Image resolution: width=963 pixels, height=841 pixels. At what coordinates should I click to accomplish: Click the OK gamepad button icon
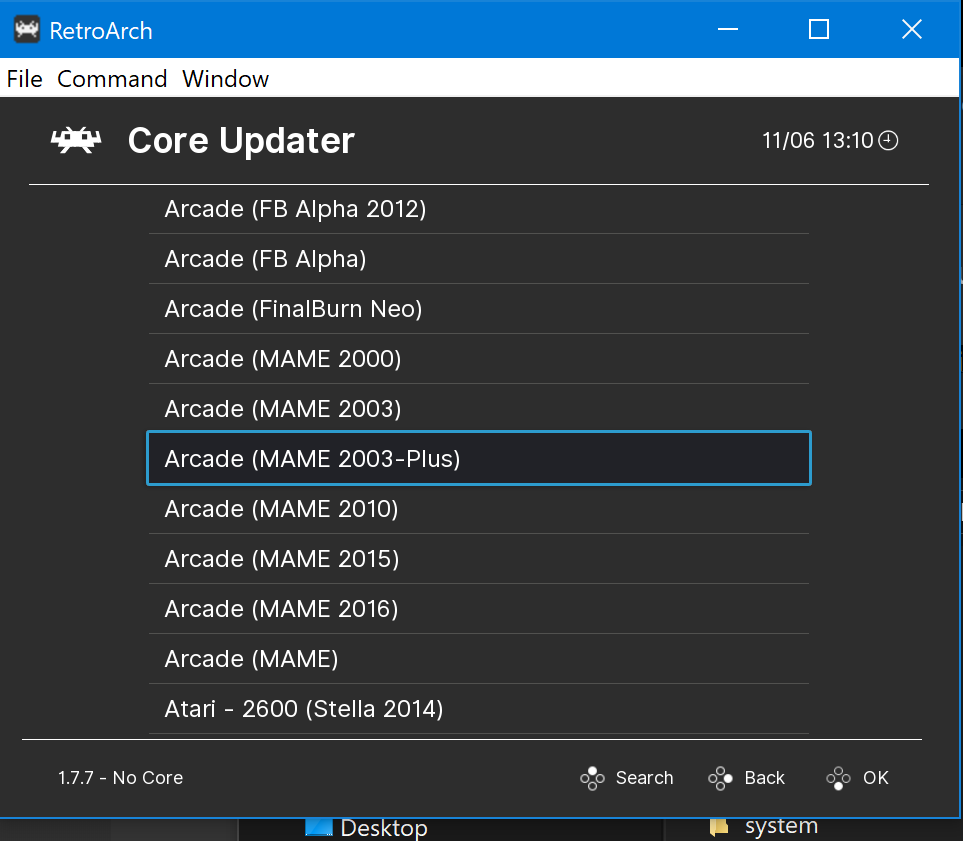tap(838, 778)
